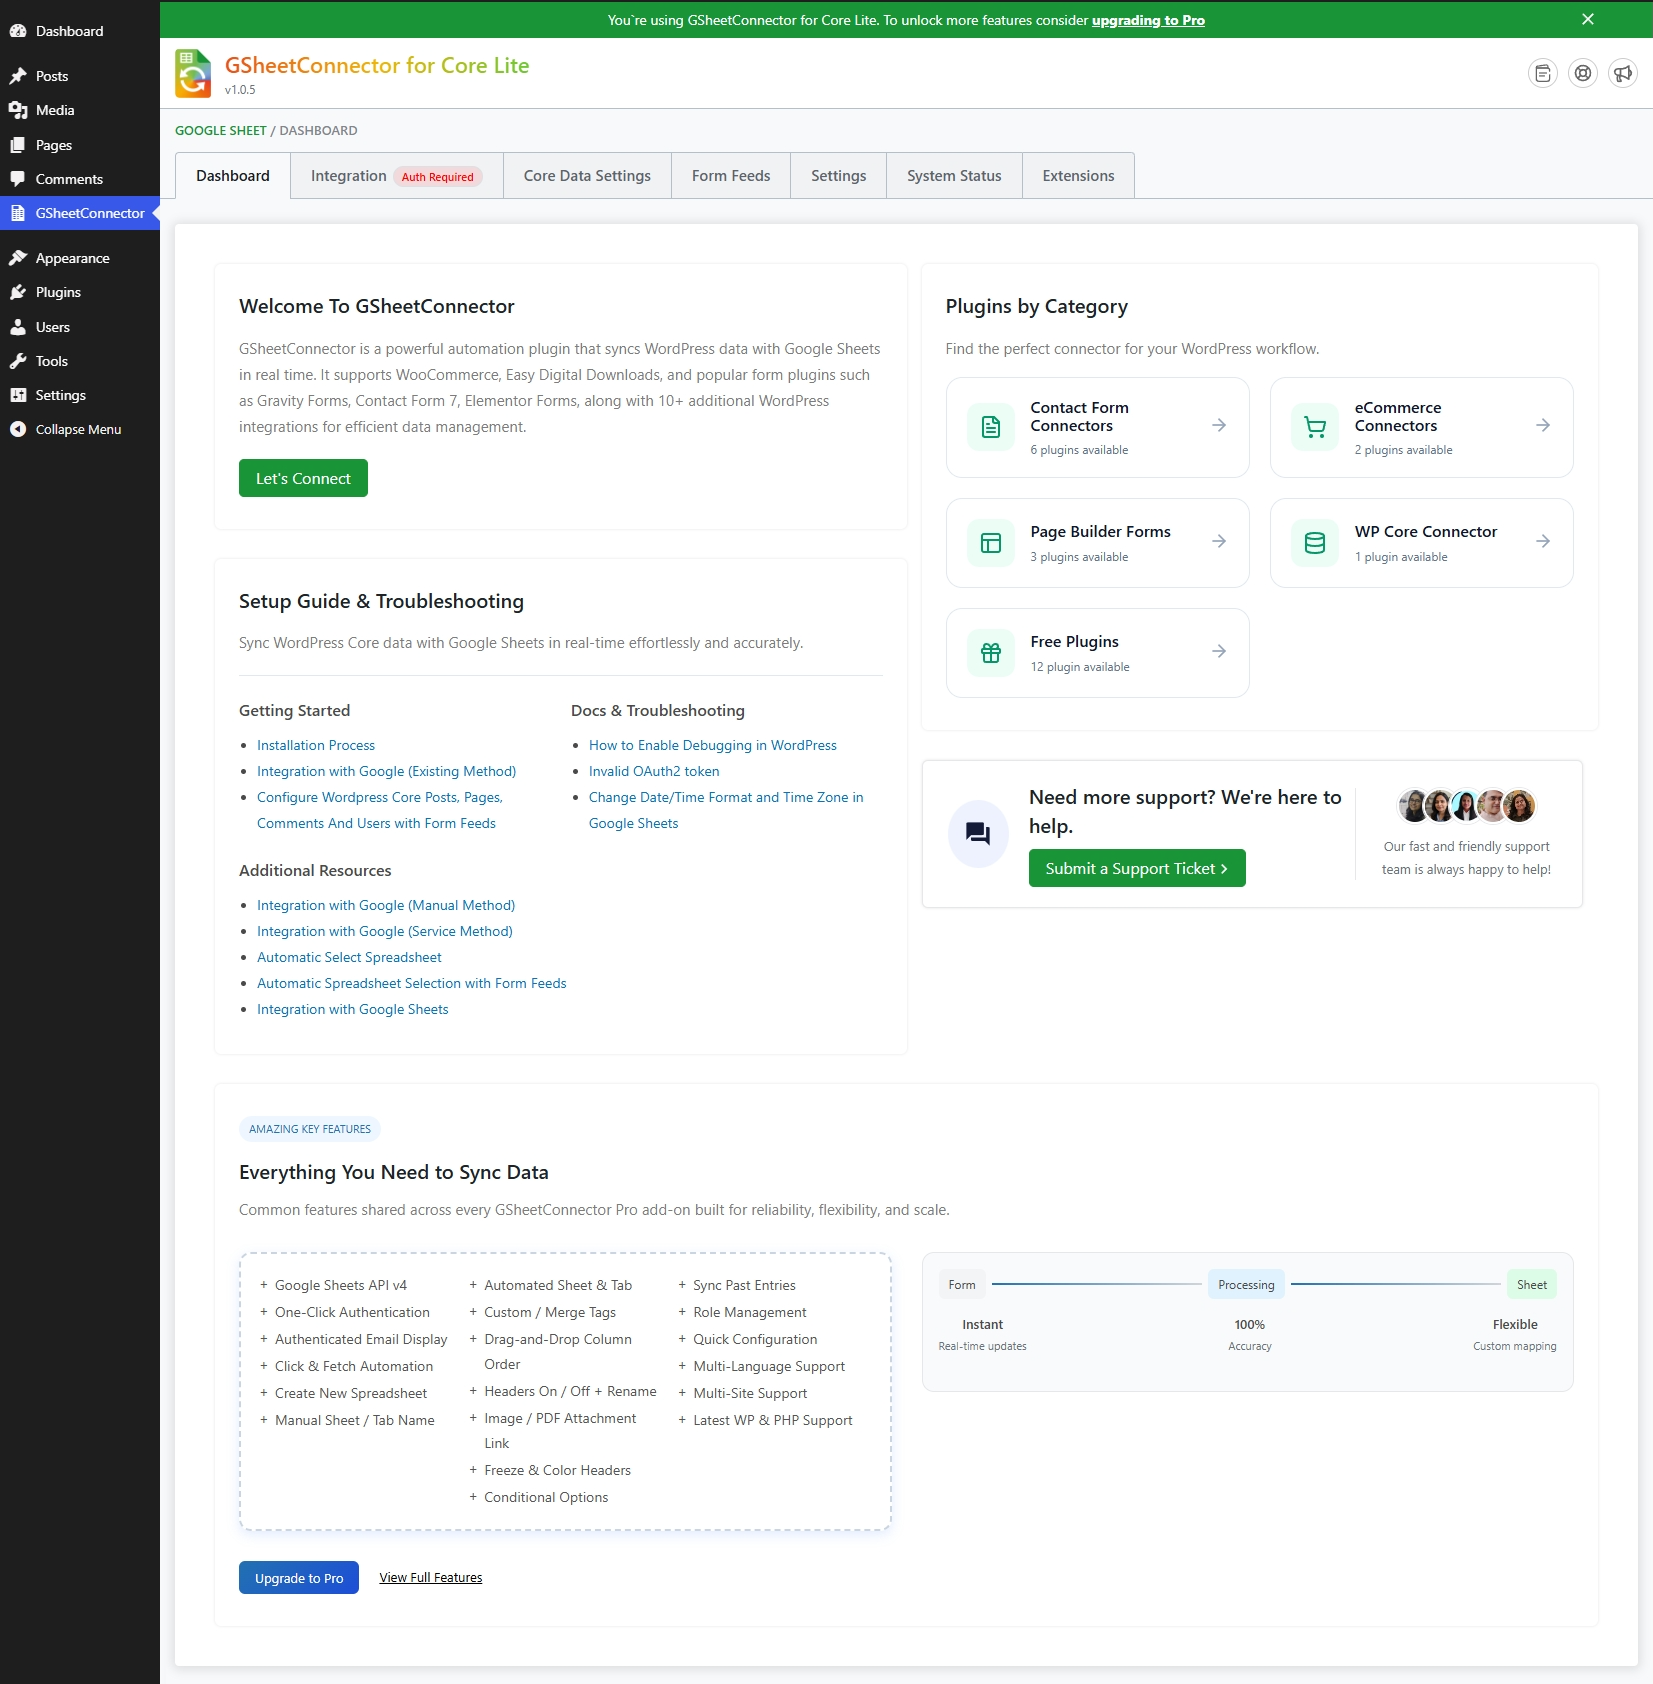Expand Contact Form Connectors arrow

pos(1219,425)
